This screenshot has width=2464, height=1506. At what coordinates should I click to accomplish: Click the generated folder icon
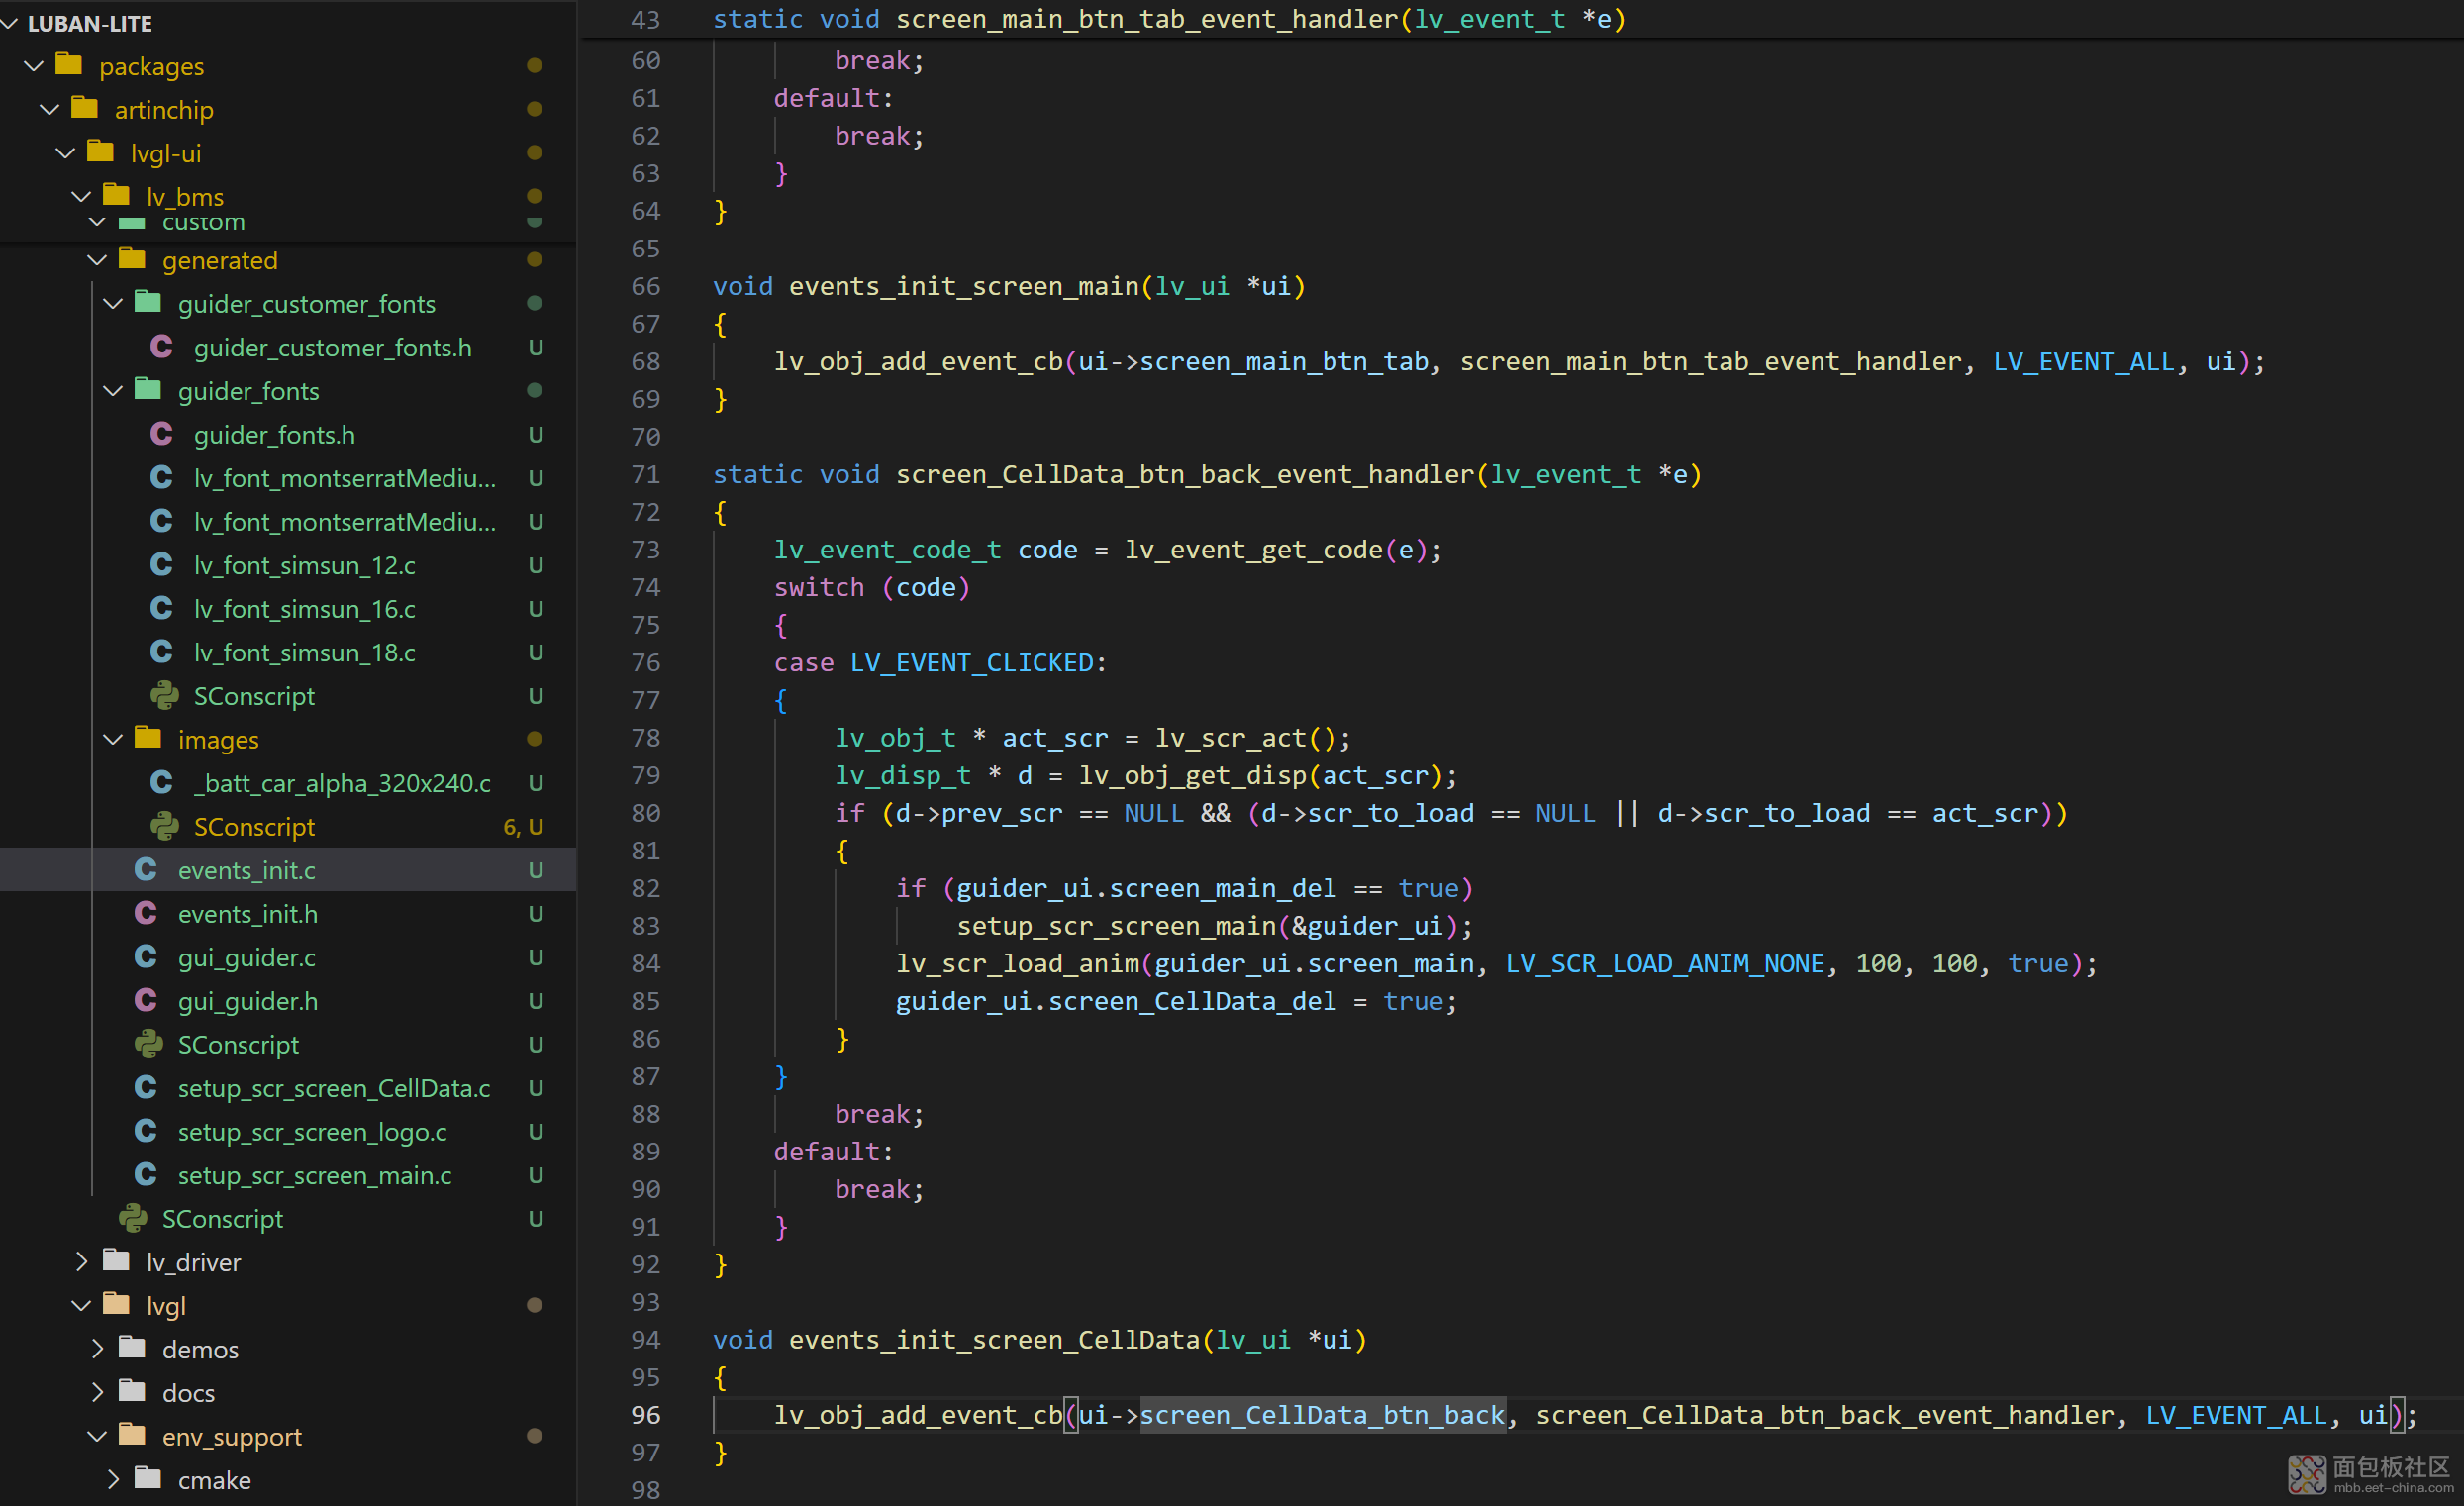pyautogui.click(x=132, y=259)
